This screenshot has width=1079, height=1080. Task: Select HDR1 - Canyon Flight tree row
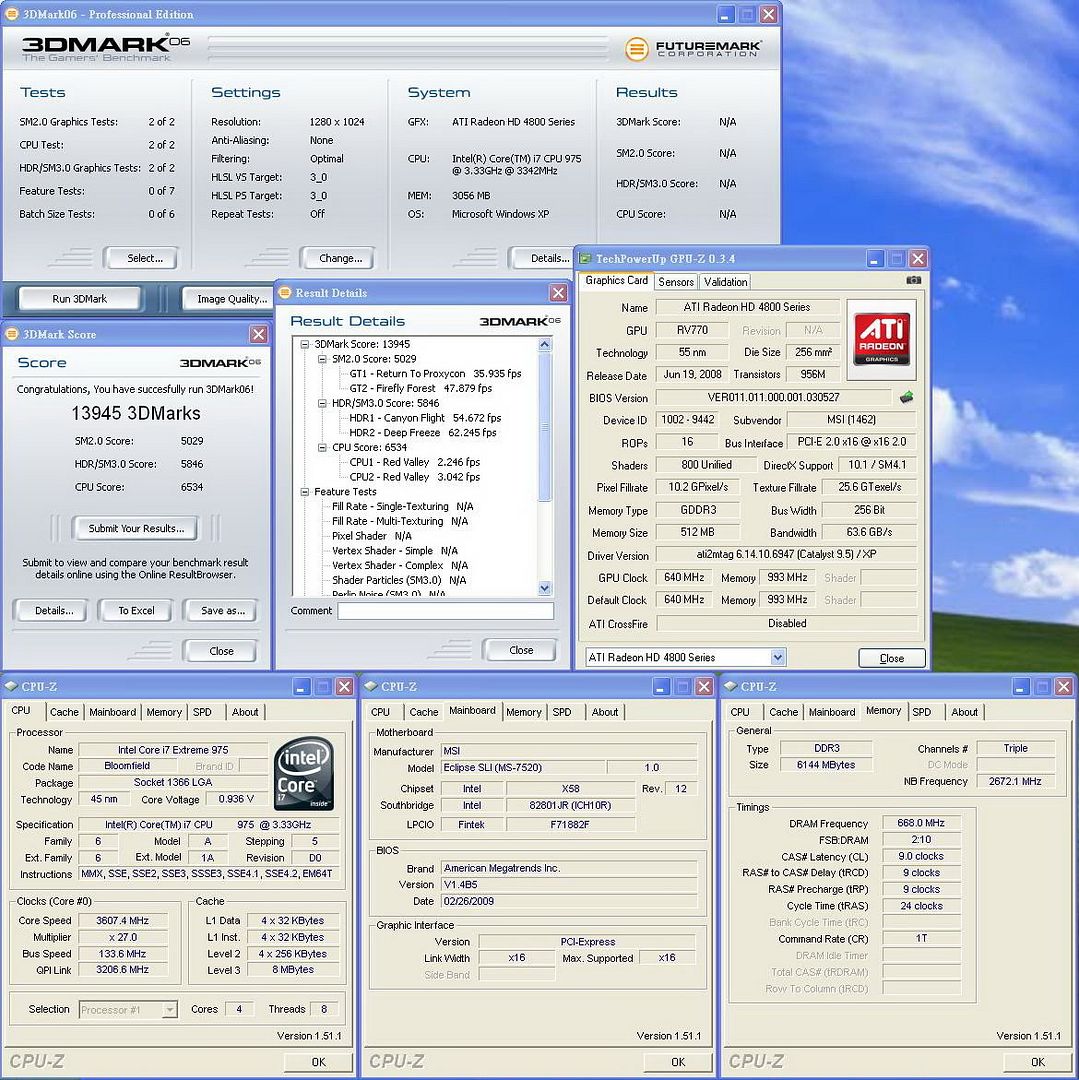425,418
